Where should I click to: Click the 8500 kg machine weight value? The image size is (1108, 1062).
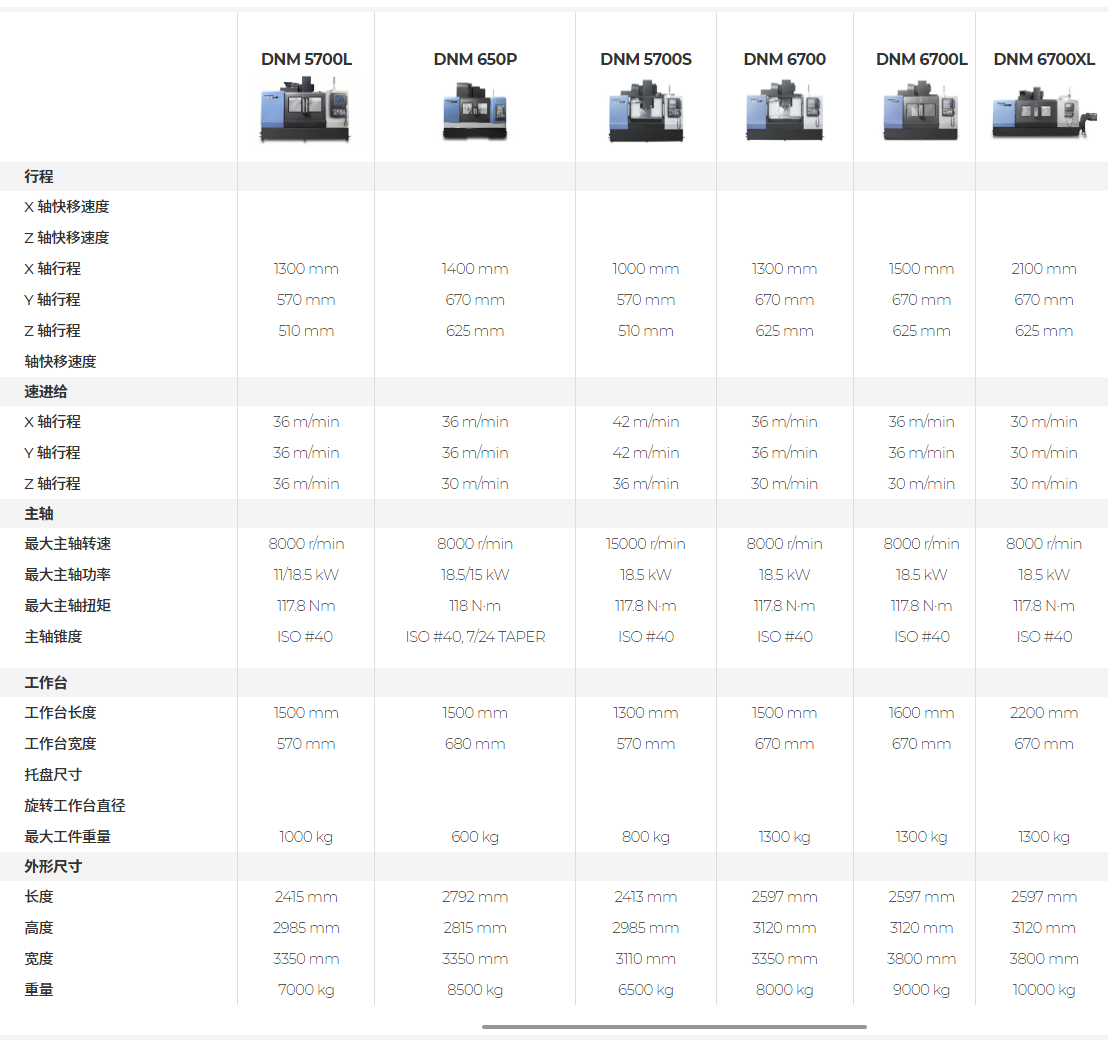[475, 991]
